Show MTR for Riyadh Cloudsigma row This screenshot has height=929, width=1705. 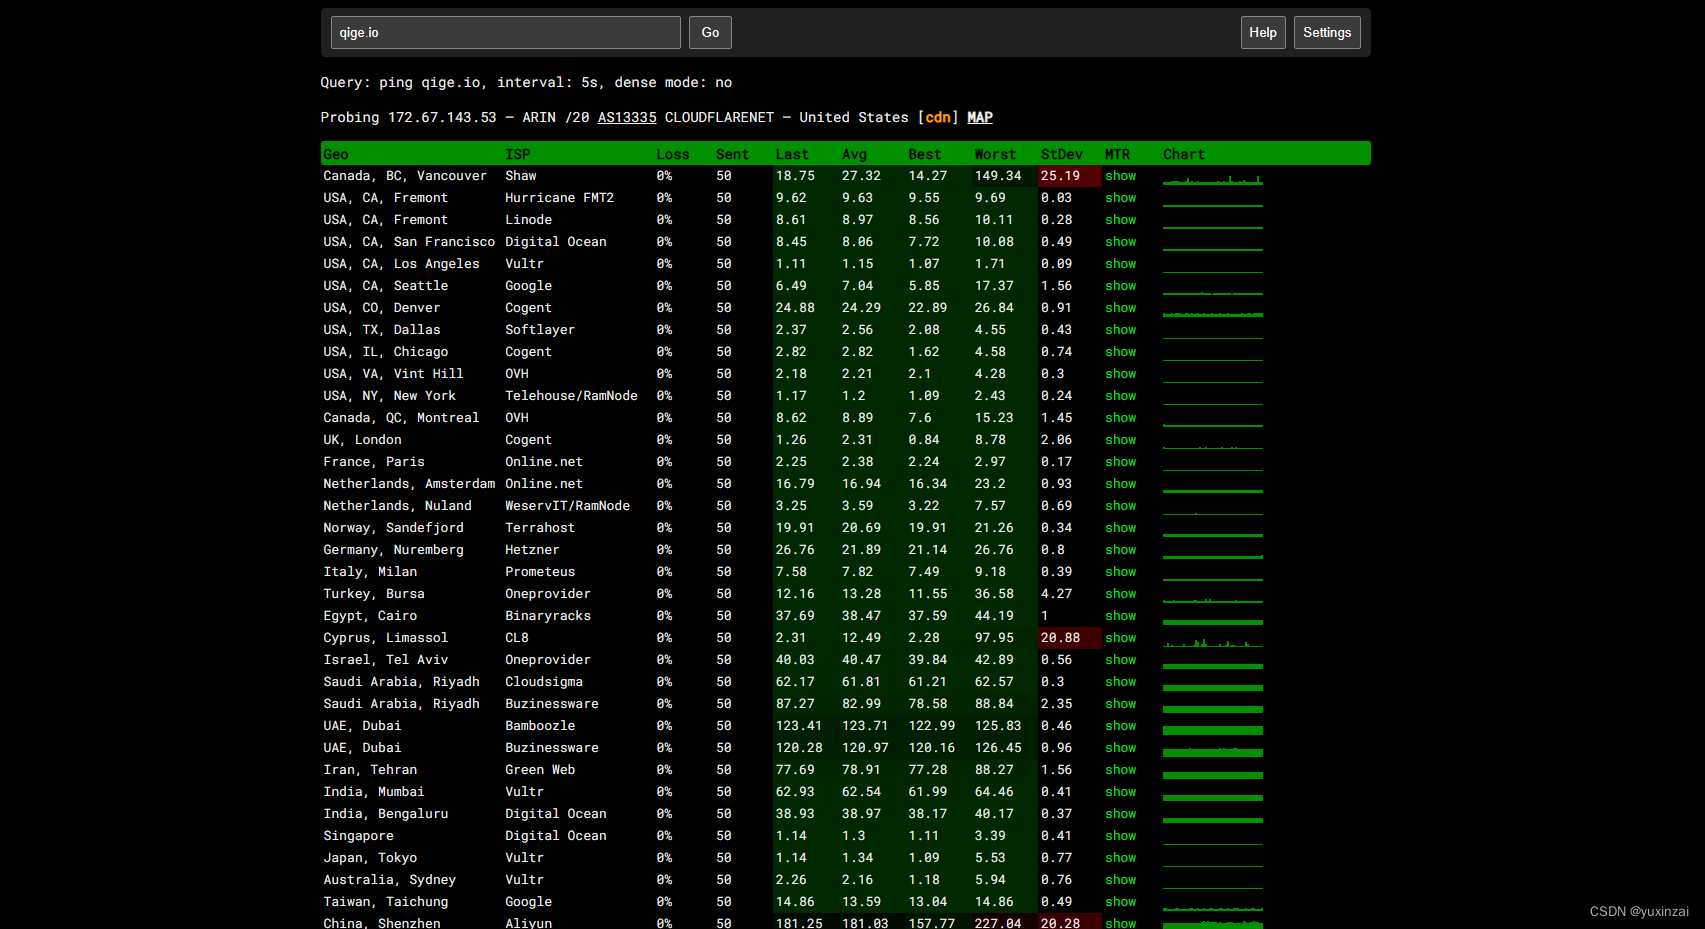tap(1121, 682)
